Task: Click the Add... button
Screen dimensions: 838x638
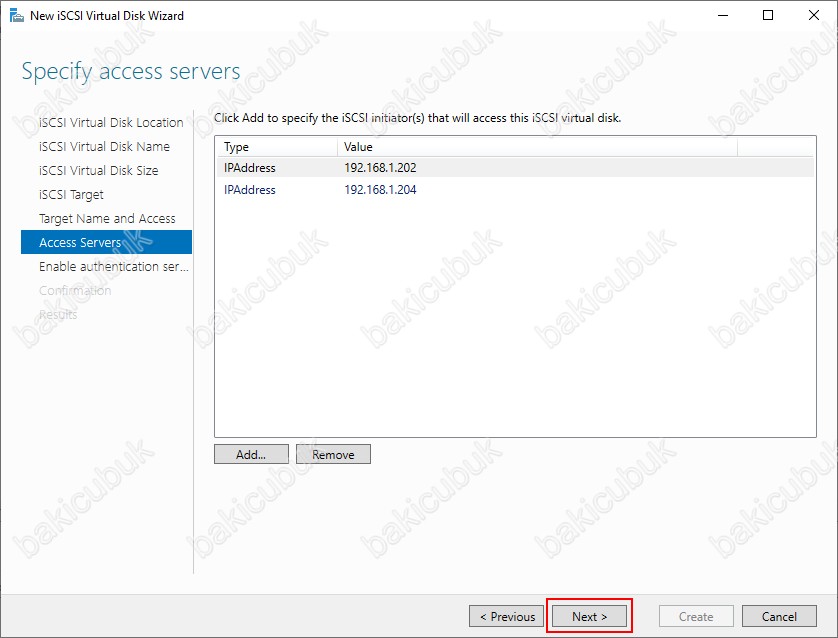Action: [x=251, y=454]
